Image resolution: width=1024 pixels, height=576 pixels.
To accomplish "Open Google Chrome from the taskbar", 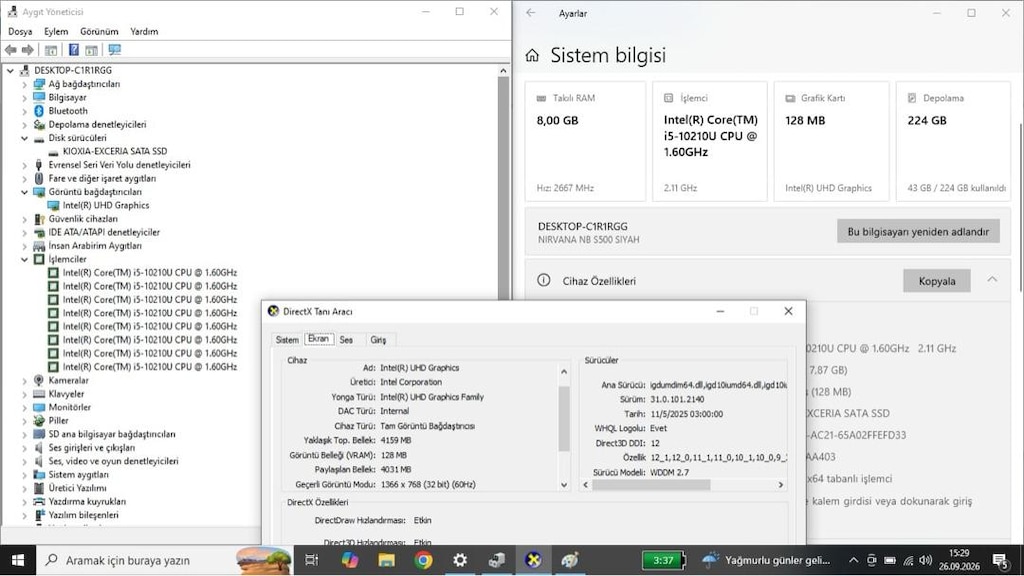I will [423, 560].
